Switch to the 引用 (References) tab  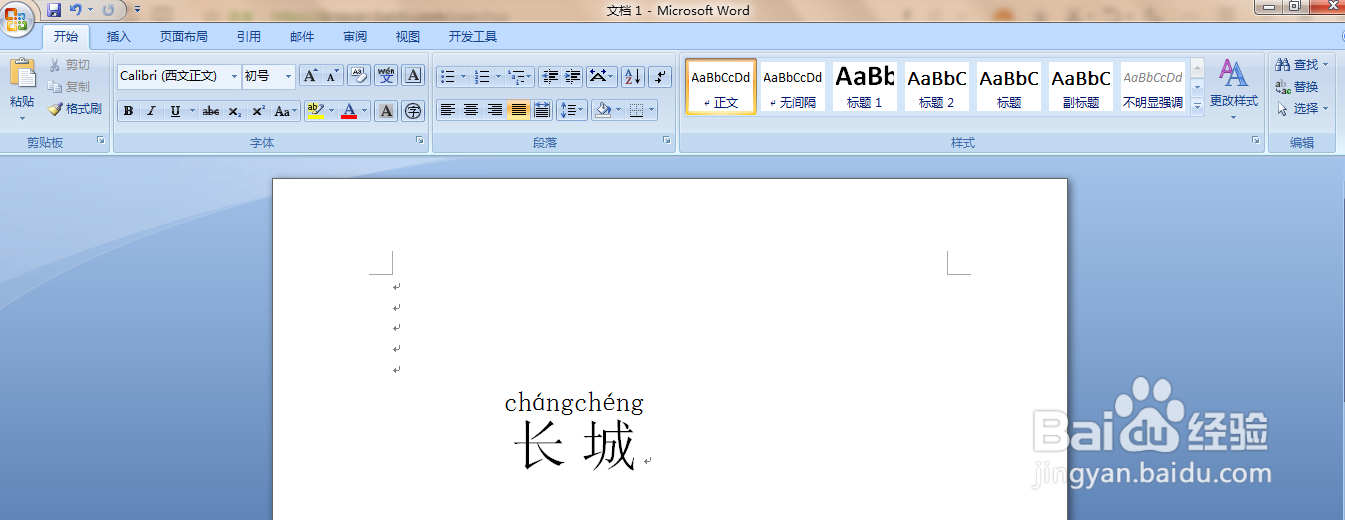pyautogui.click(x=249, y=37)
